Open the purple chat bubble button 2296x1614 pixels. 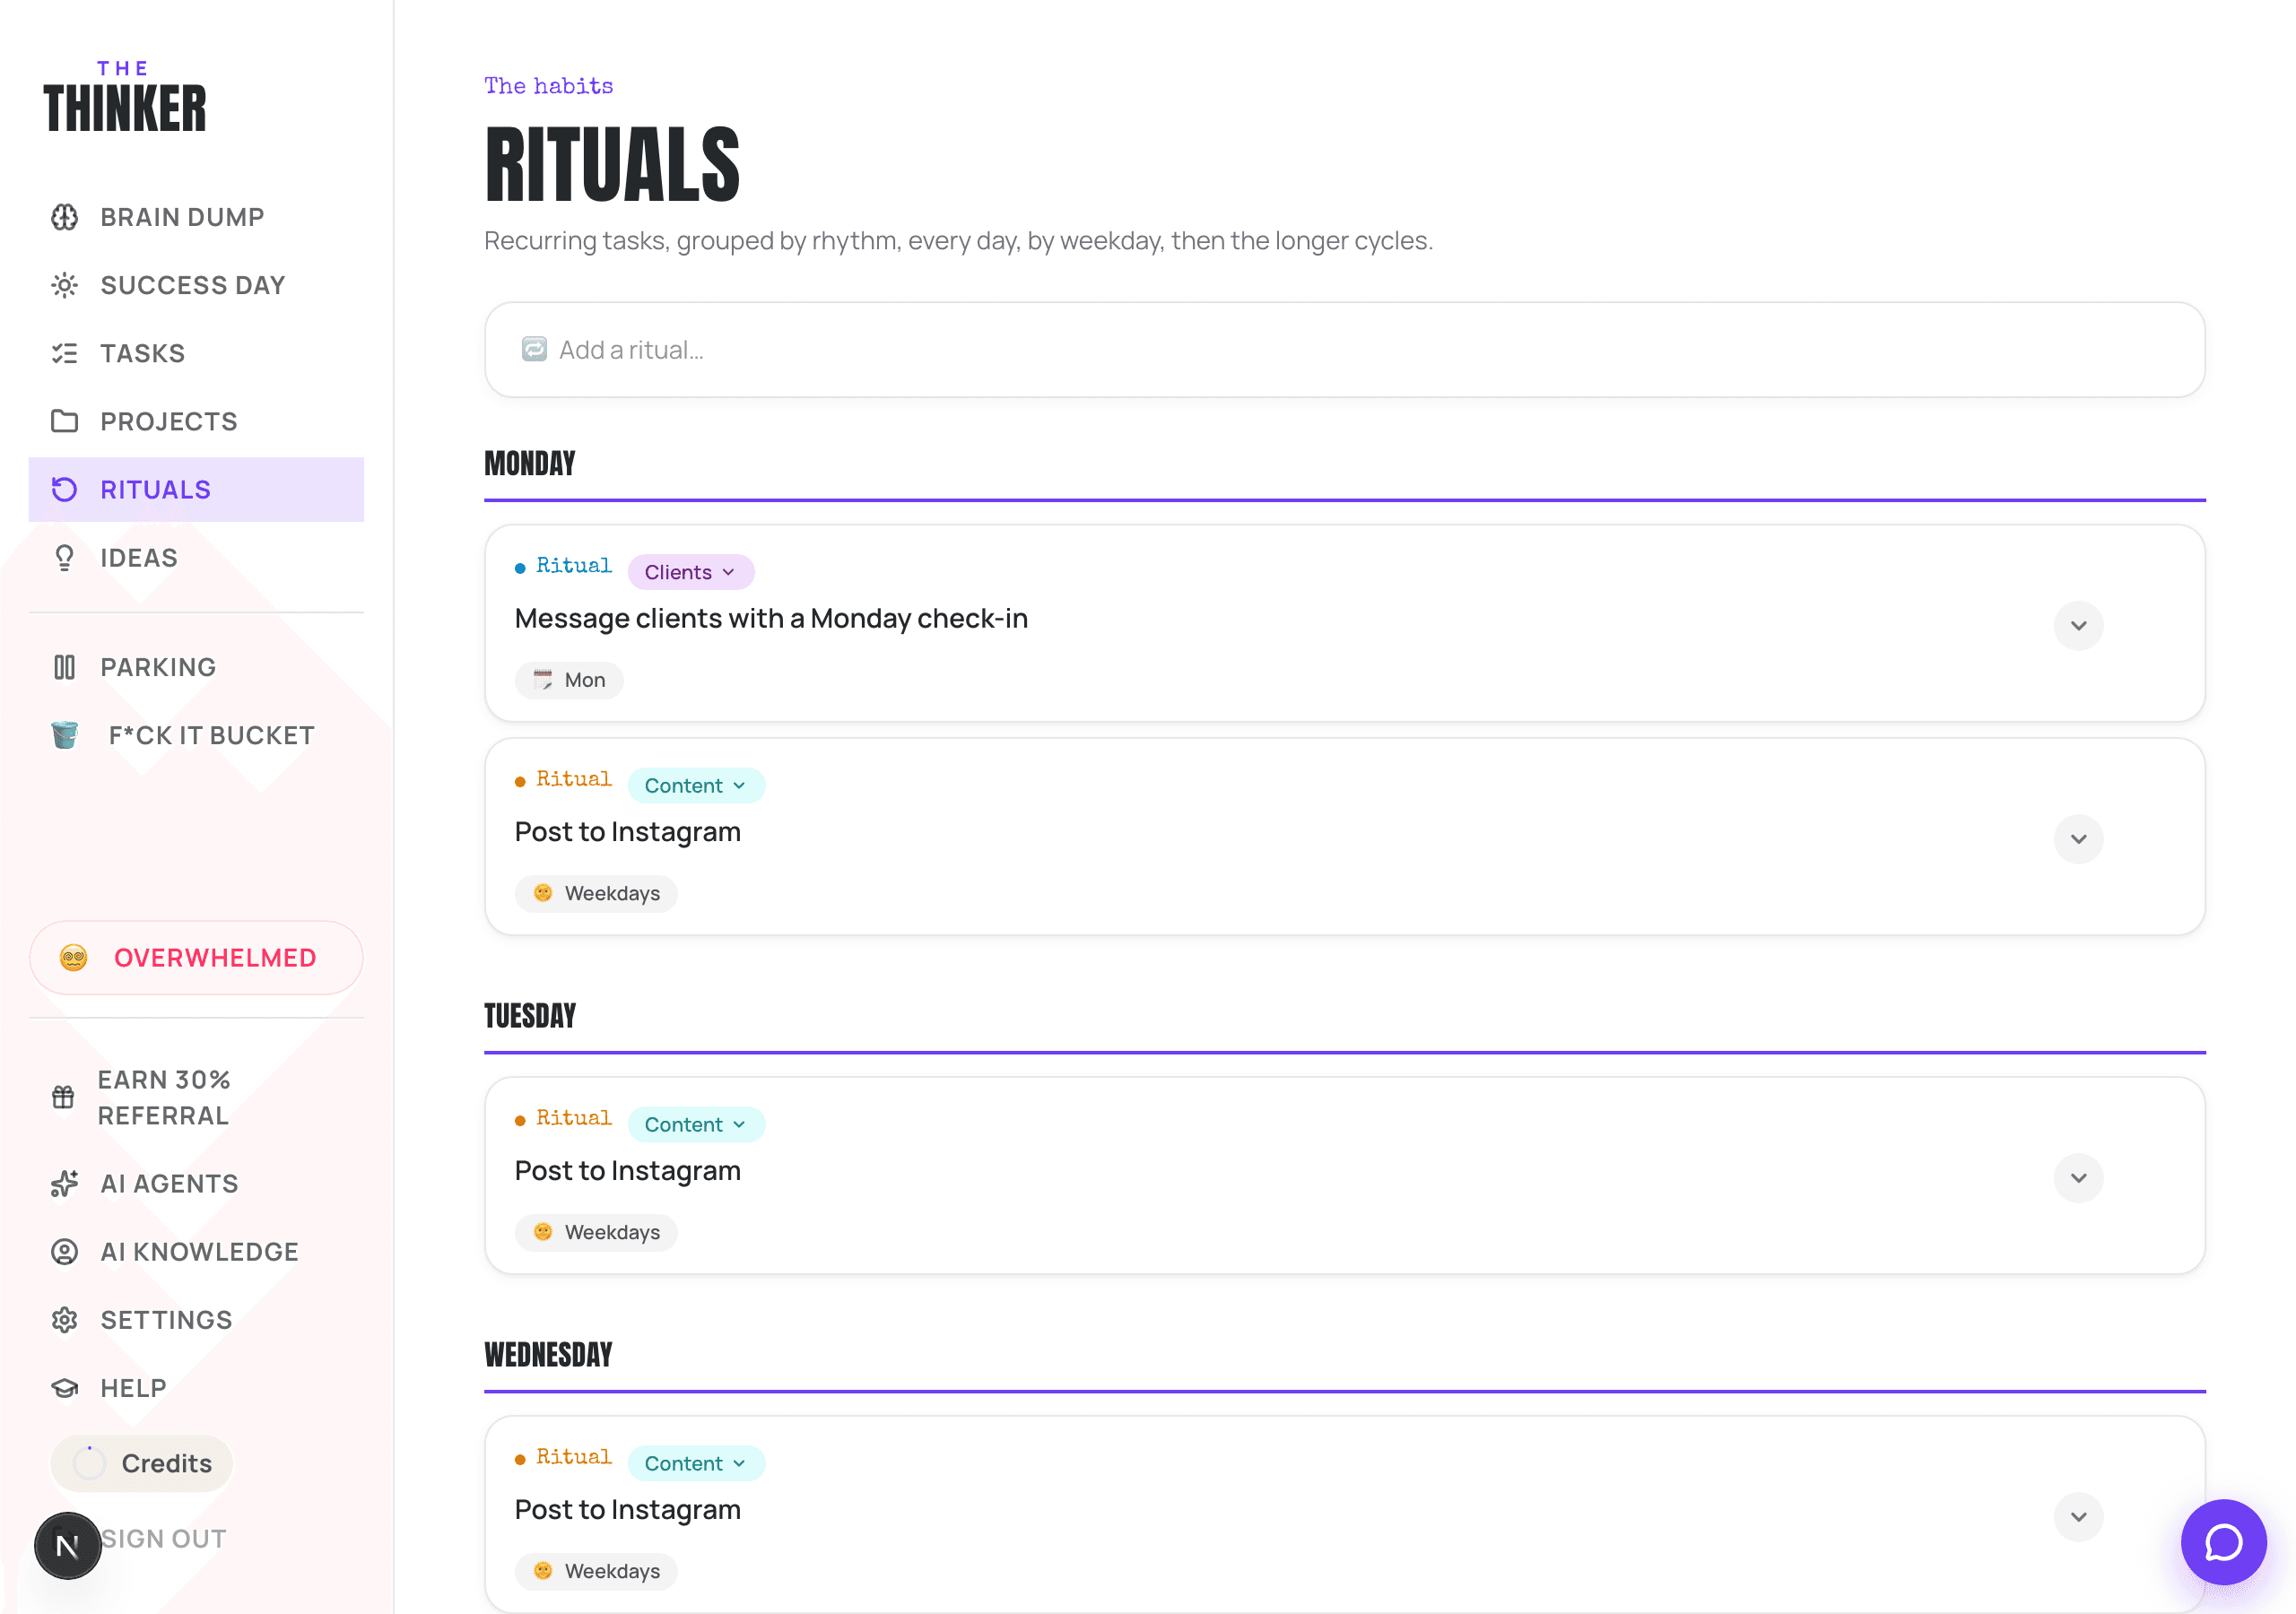(2223, 1542)
